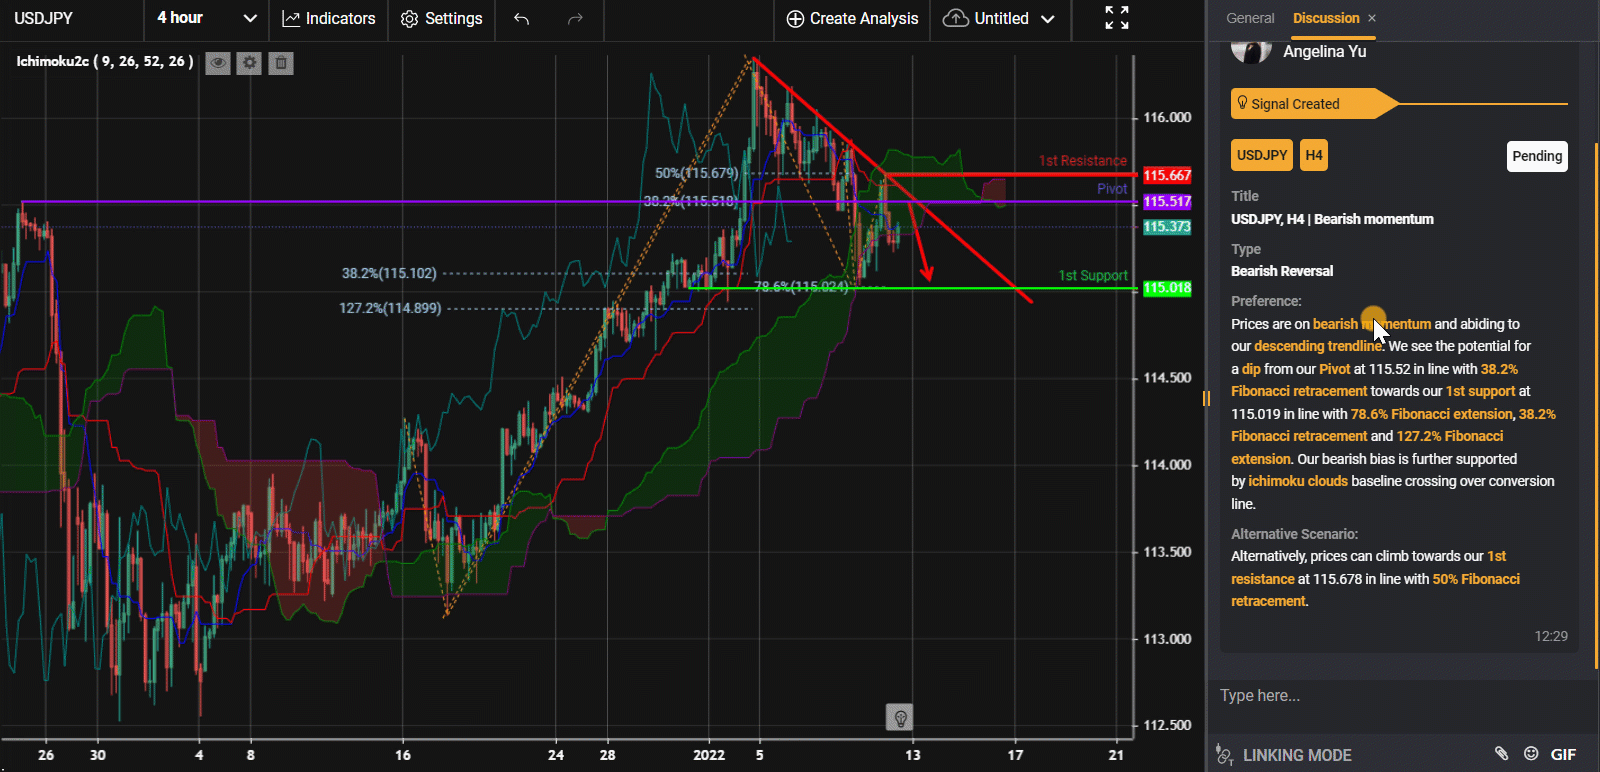Create a new Analysis
1600x772 pixels.
coord(852,18)
